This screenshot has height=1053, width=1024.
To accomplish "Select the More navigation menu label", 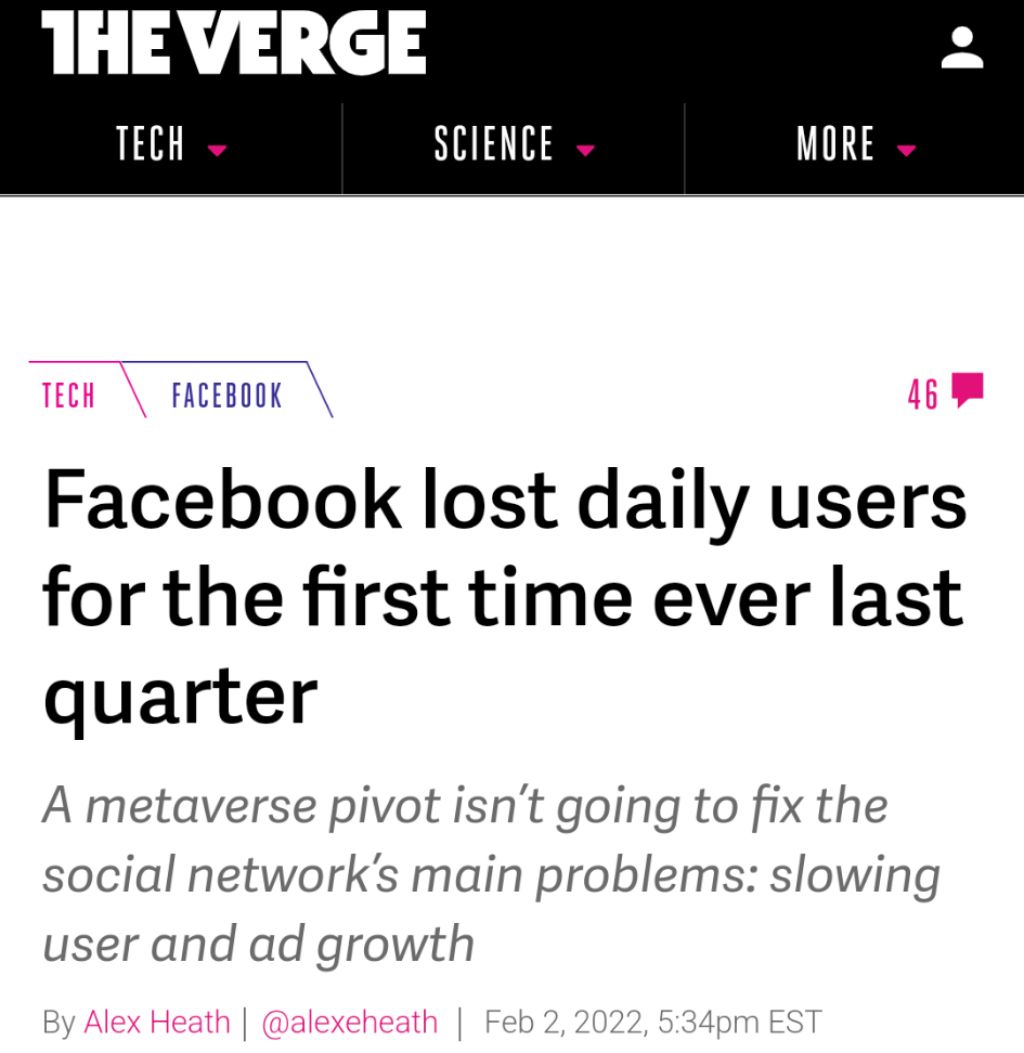I will tap(836, 144).
